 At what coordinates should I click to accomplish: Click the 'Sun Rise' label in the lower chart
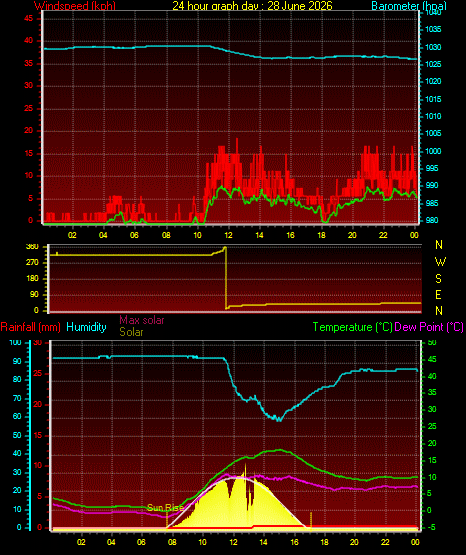166,508
